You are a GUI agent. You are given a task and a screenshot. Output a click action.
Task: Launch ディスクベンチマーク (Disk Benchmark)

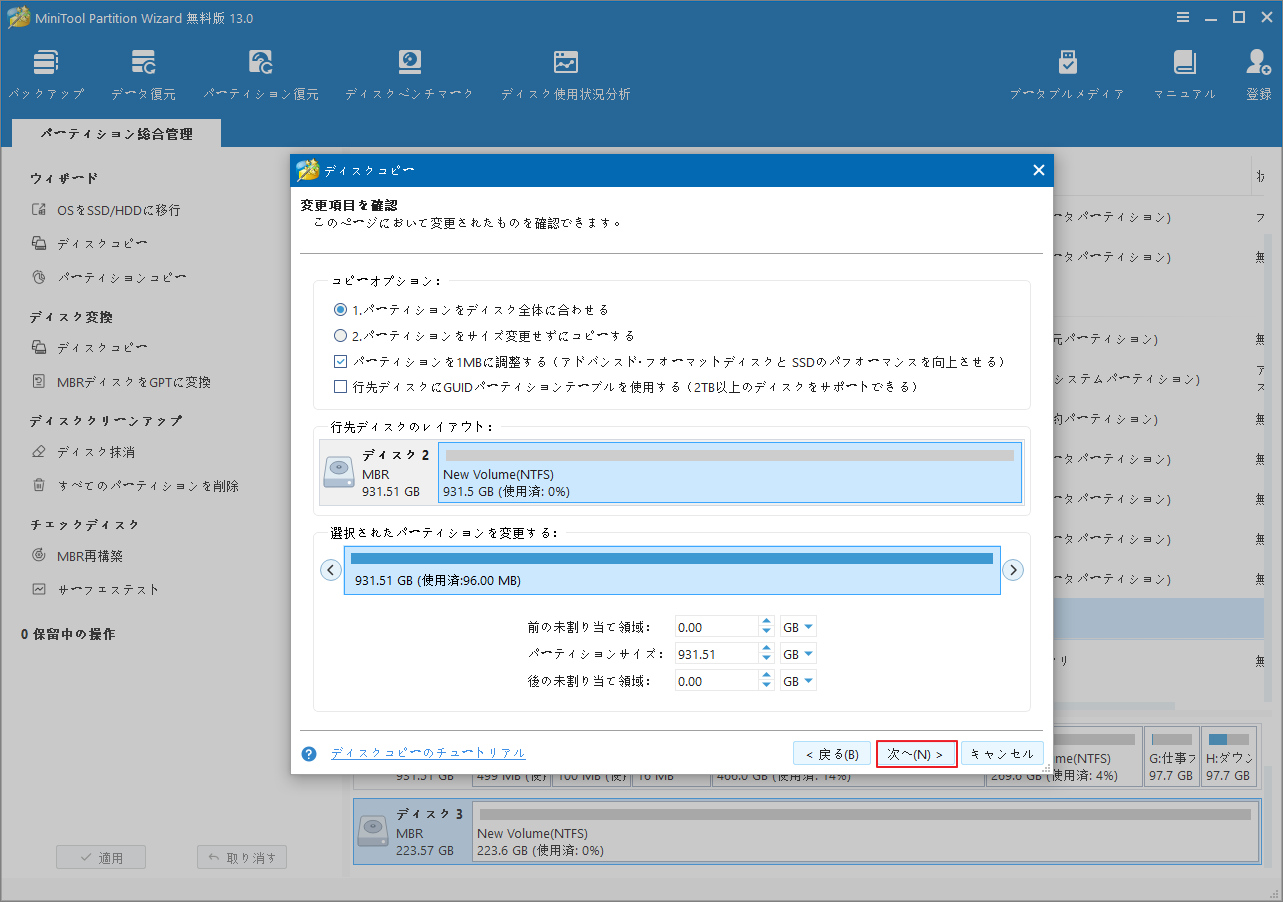409,70
